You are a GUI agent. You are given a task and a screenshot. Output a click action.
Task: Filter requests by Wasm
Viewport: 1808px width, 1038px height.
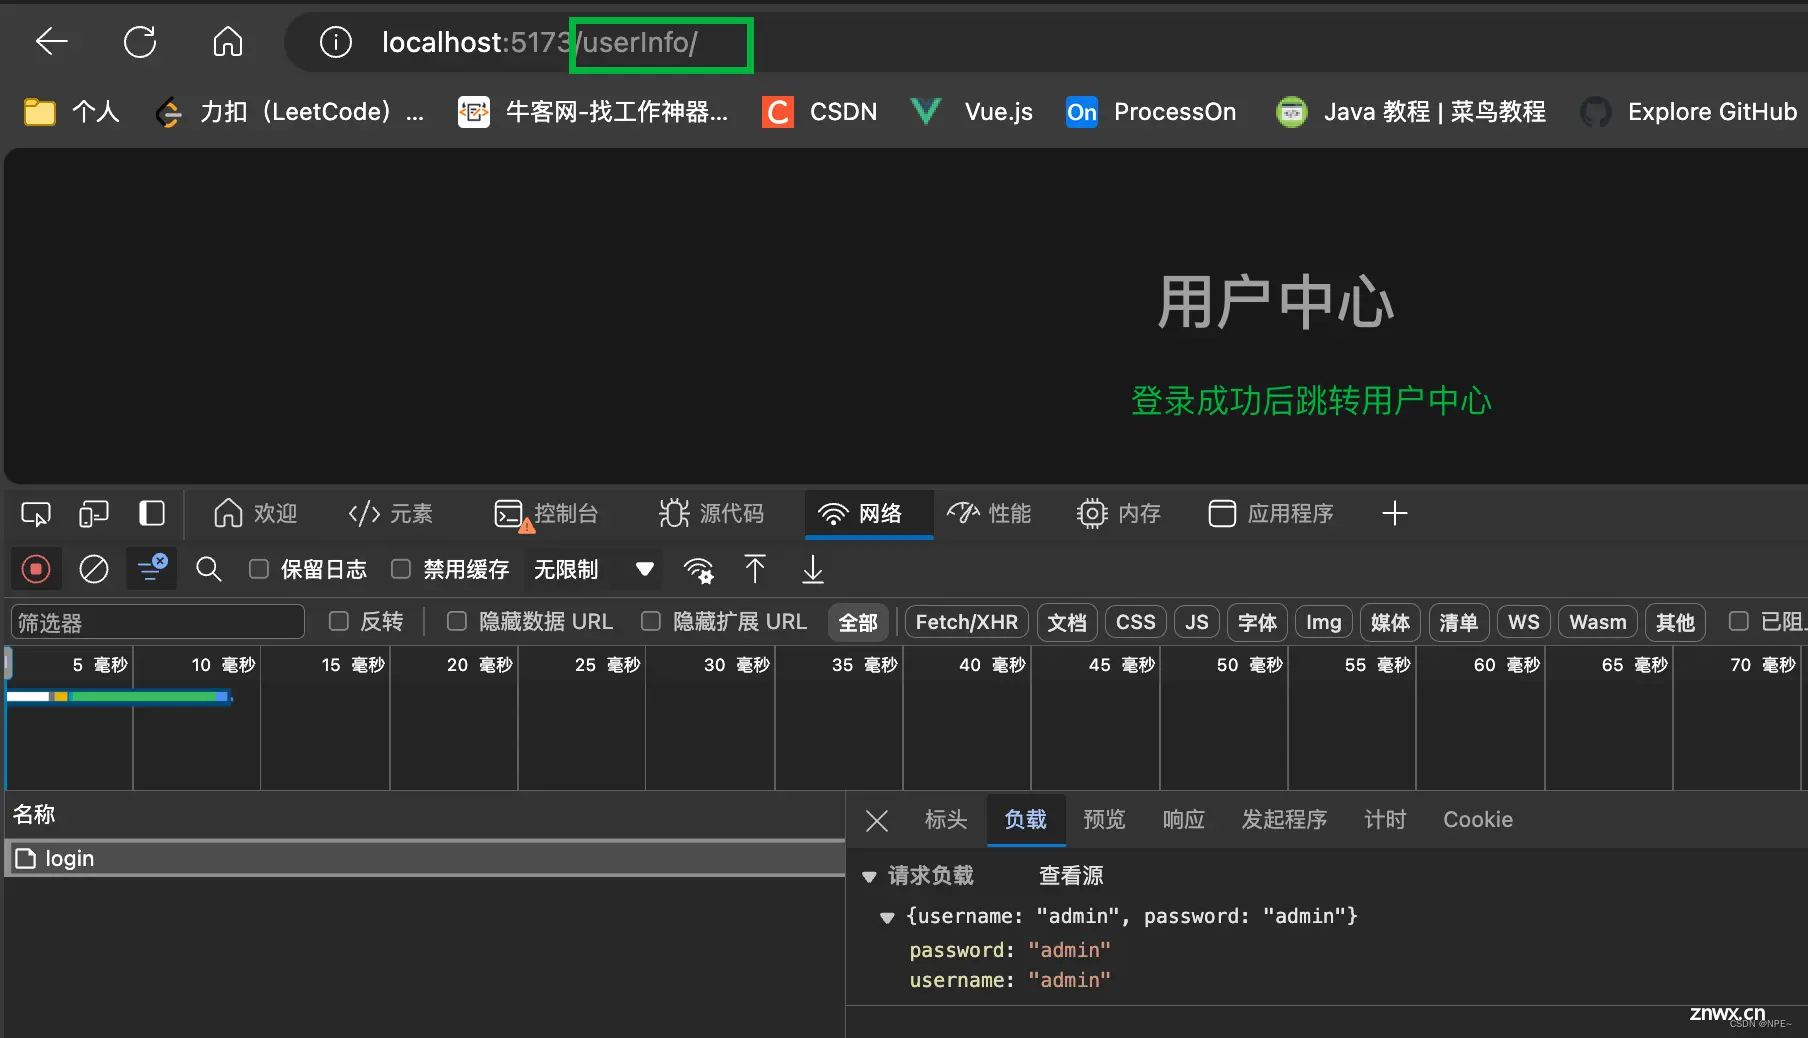point(1598,622)
